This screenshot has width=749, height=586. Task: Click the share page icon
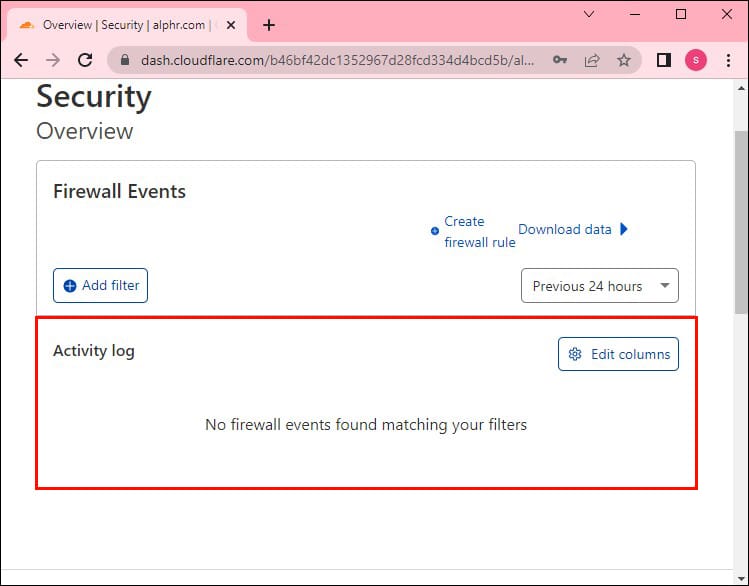click(x=592, y=60)
